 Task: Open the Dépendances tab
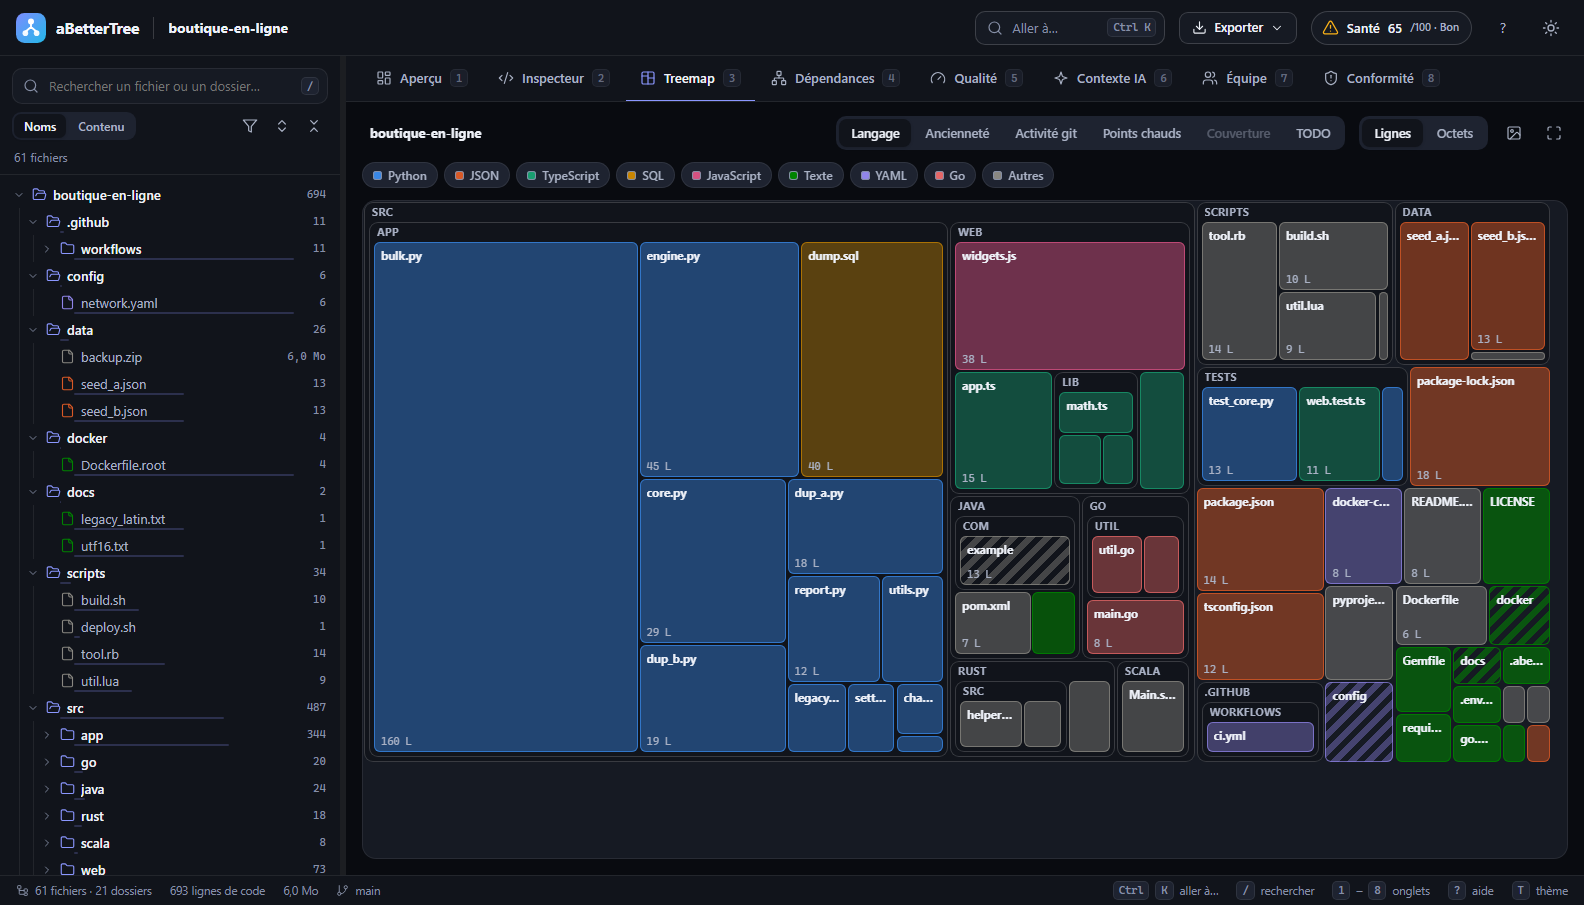(835, 78)
